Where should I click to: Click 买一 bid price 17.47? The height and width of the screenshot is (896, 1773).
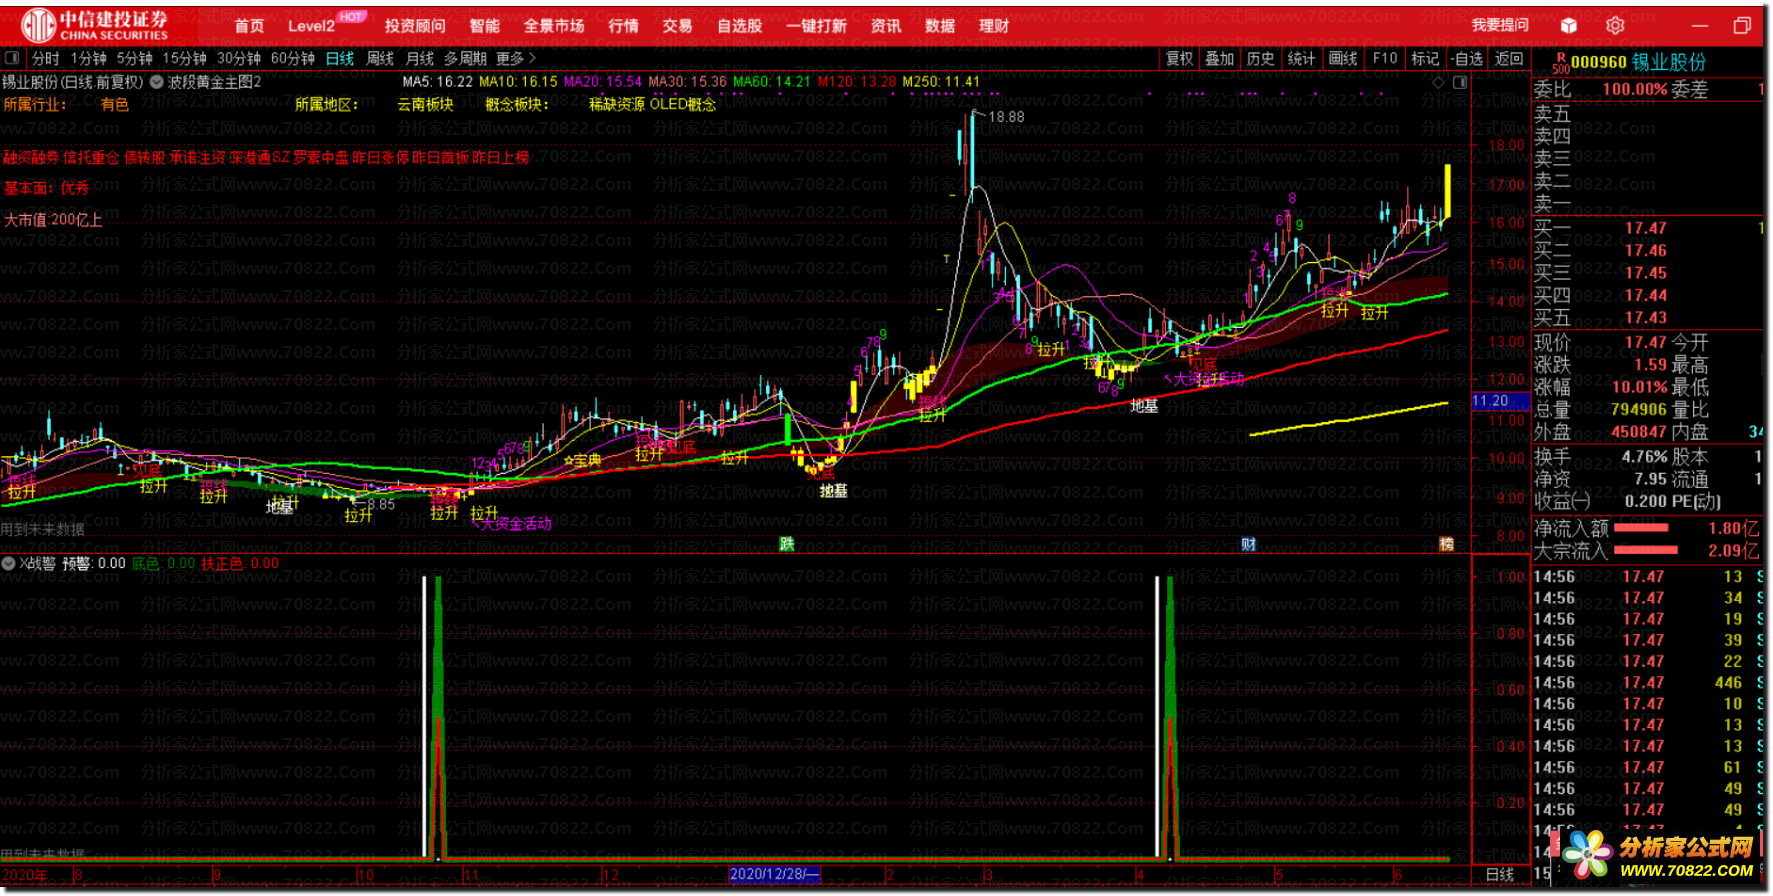(1646, 228)
